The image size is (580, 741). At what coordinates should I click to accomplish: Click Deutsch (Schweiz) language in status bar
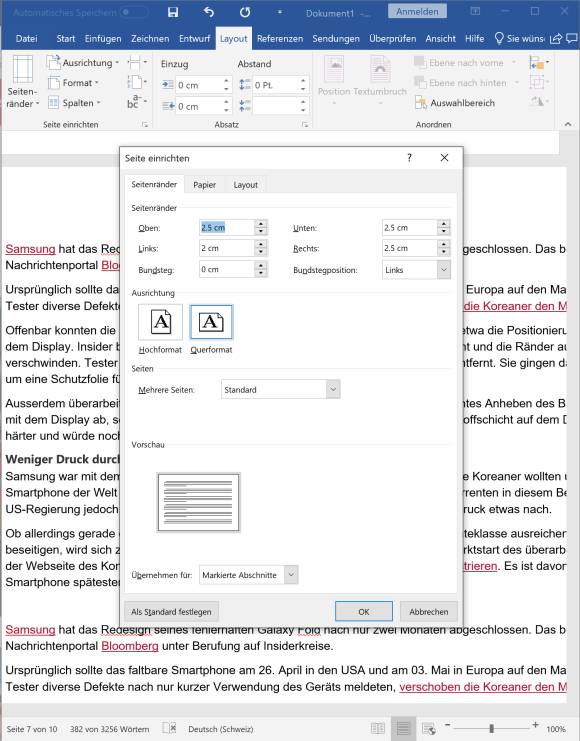coord(221,729)
